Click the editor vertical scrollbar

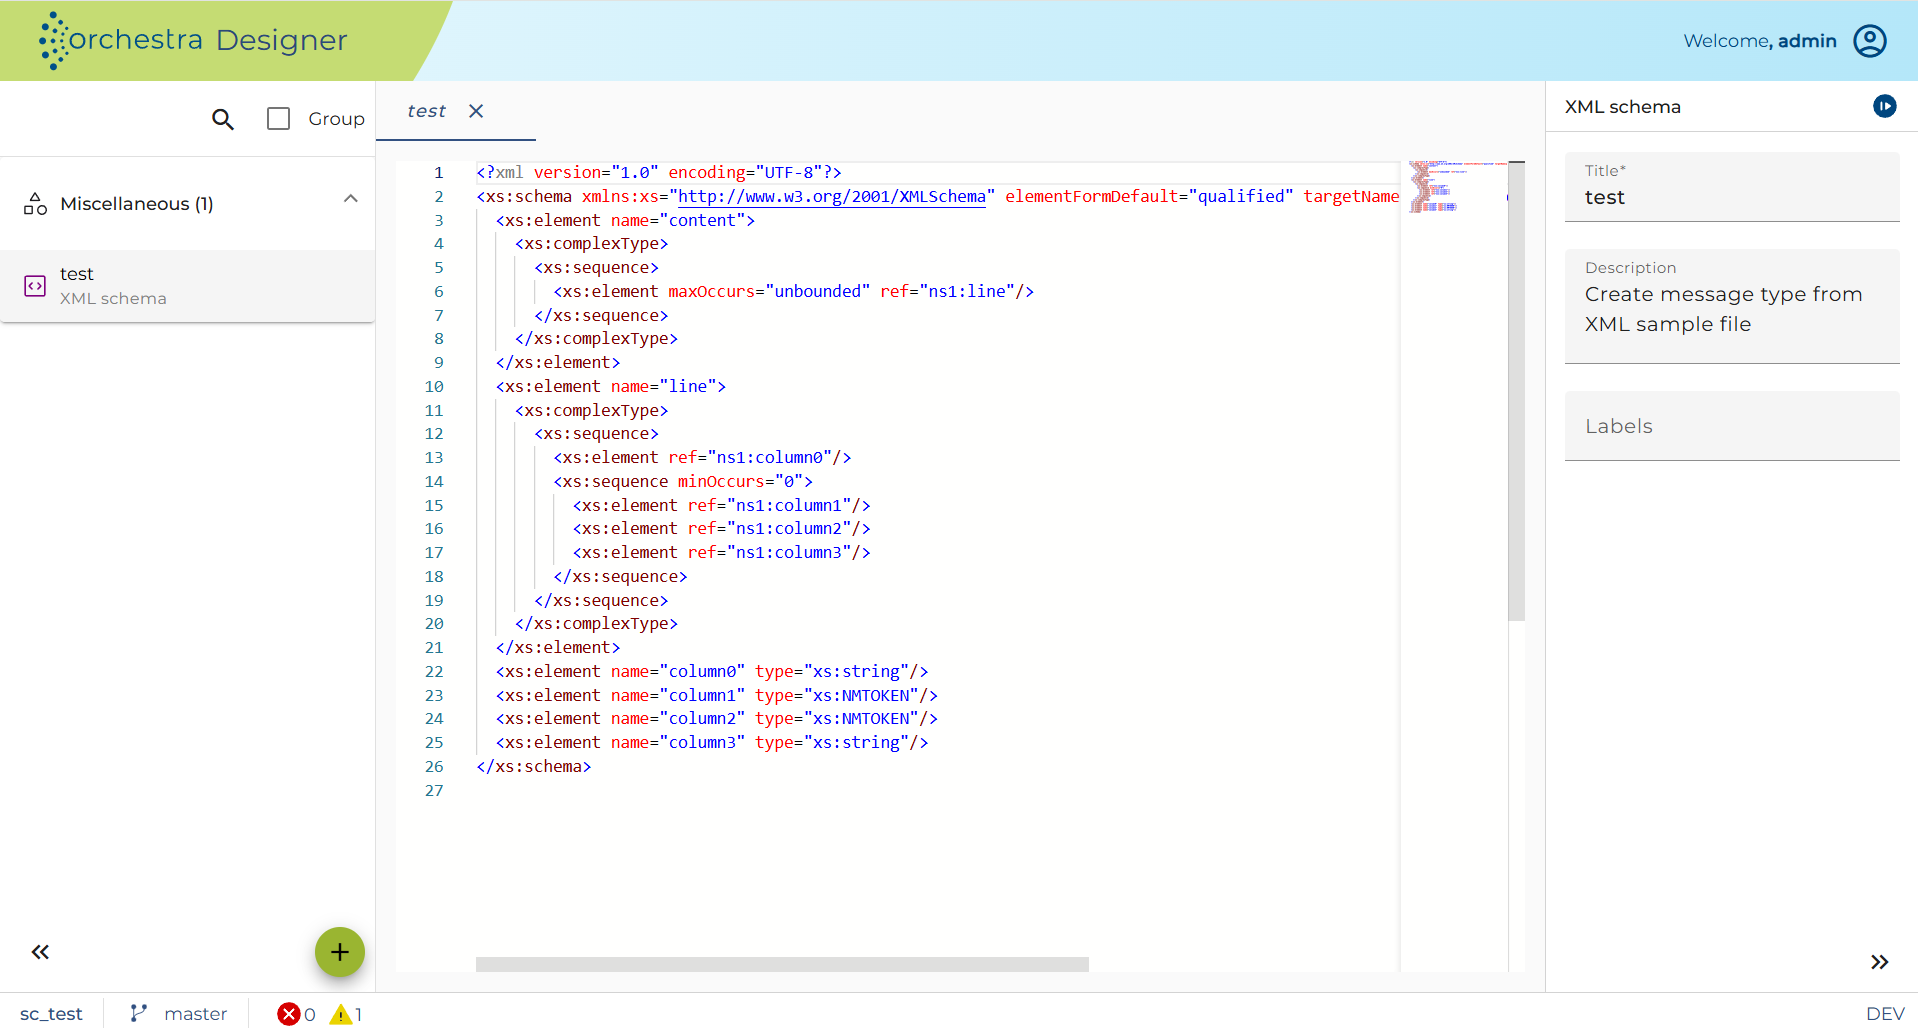click(1516, 391)
